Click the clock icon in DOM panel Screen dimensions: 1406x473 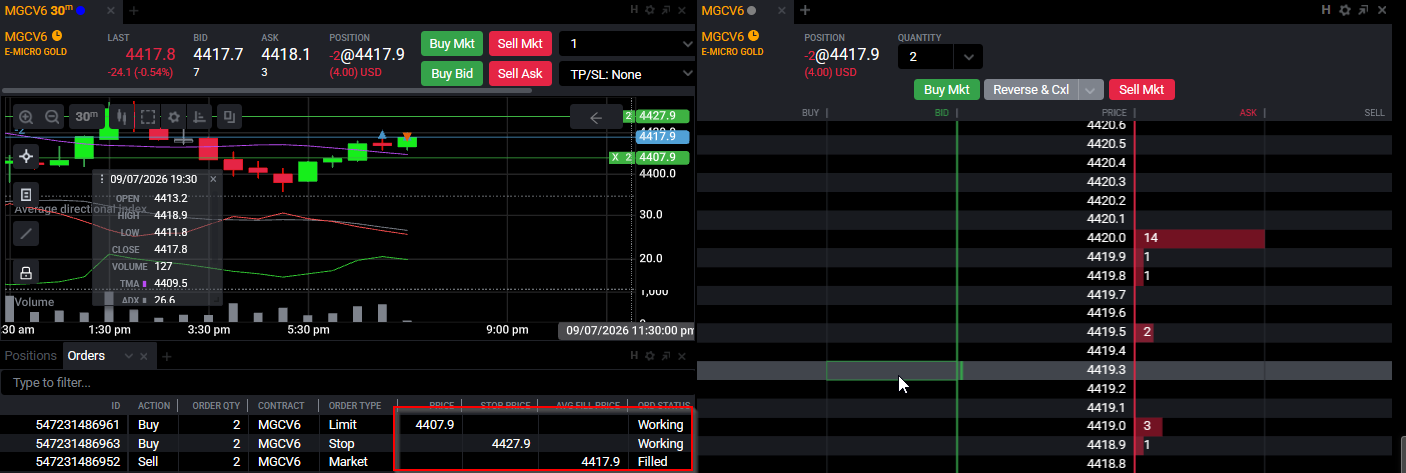pos(754,36)
